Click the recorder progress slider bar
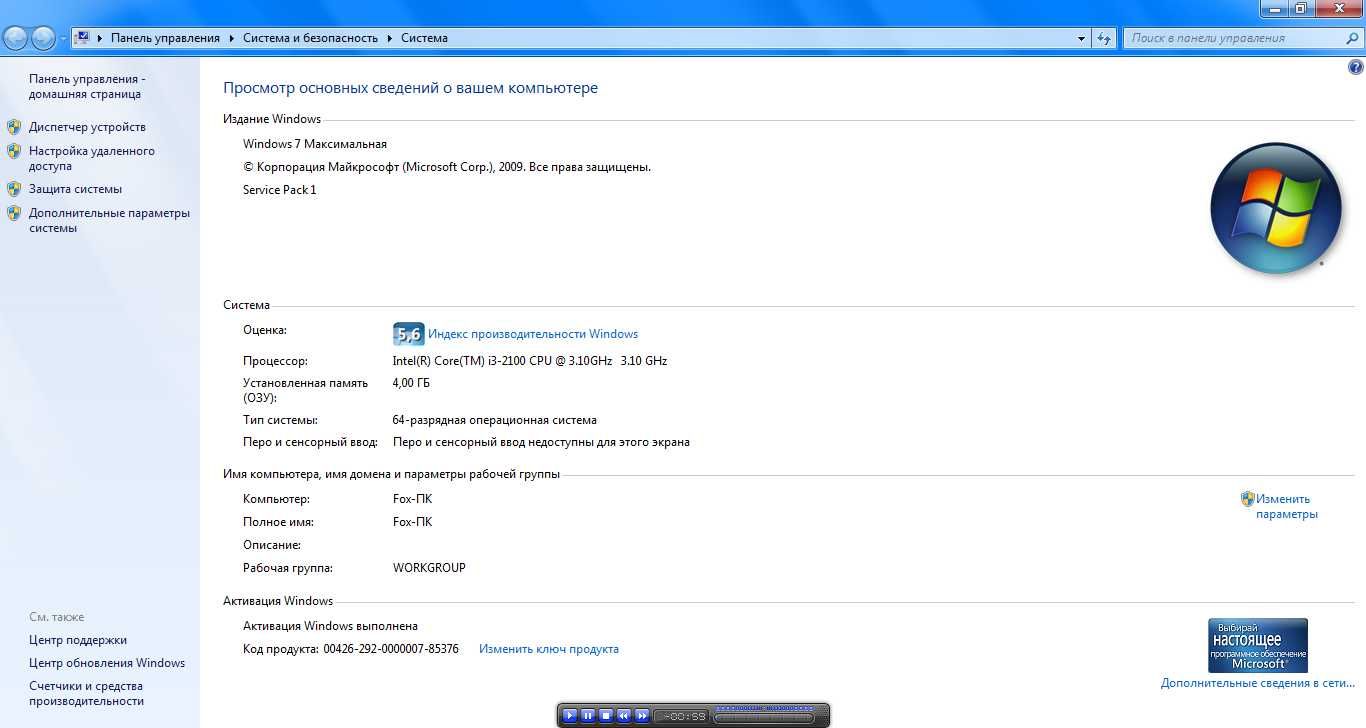Viewport: 1366px width, 728px height. [x=764, y=718]
